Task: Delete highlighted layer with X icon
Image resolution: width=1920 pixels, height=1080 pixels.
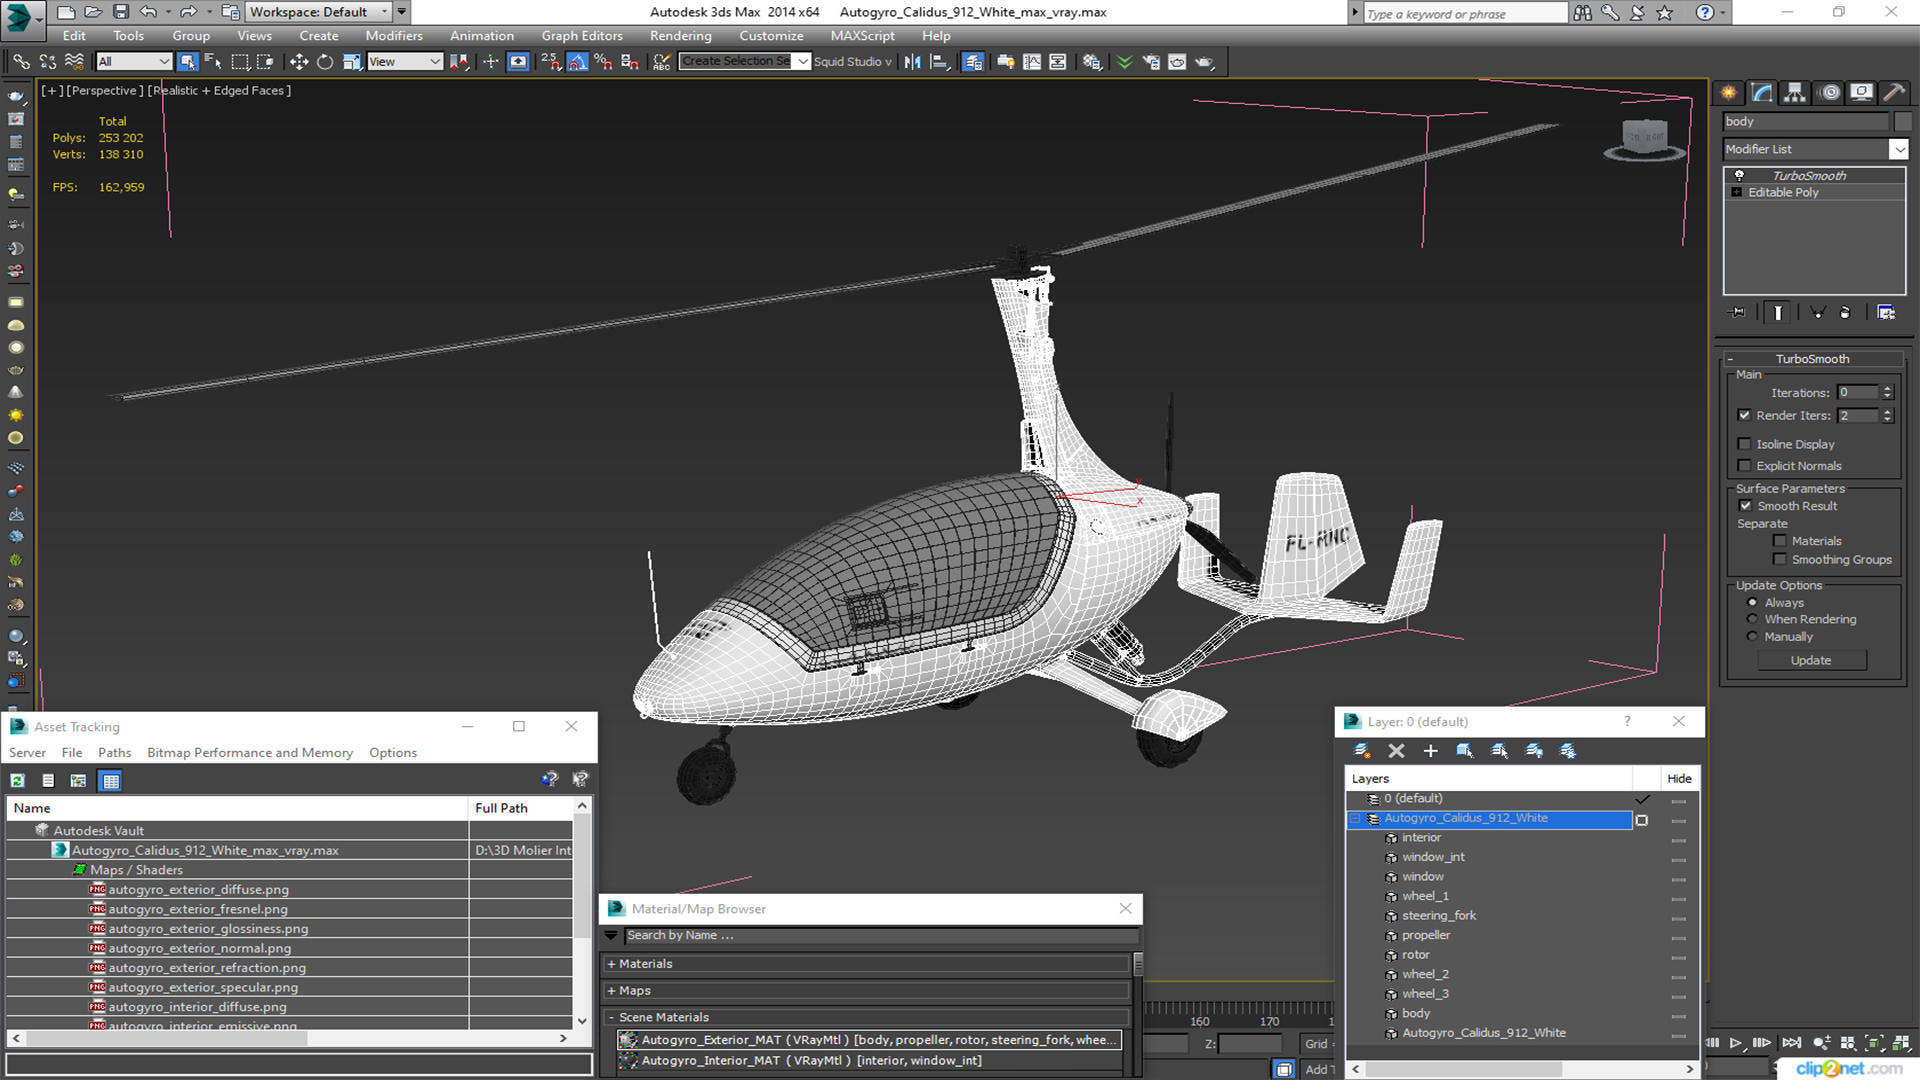Action: (x=1397, y=751)
